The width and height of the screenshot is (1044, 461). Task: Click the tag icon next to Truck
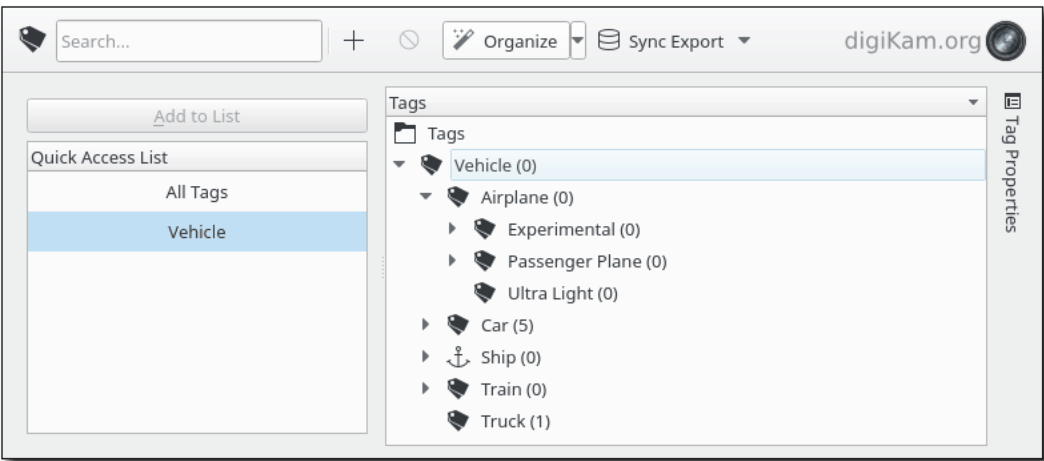[458, 421]
